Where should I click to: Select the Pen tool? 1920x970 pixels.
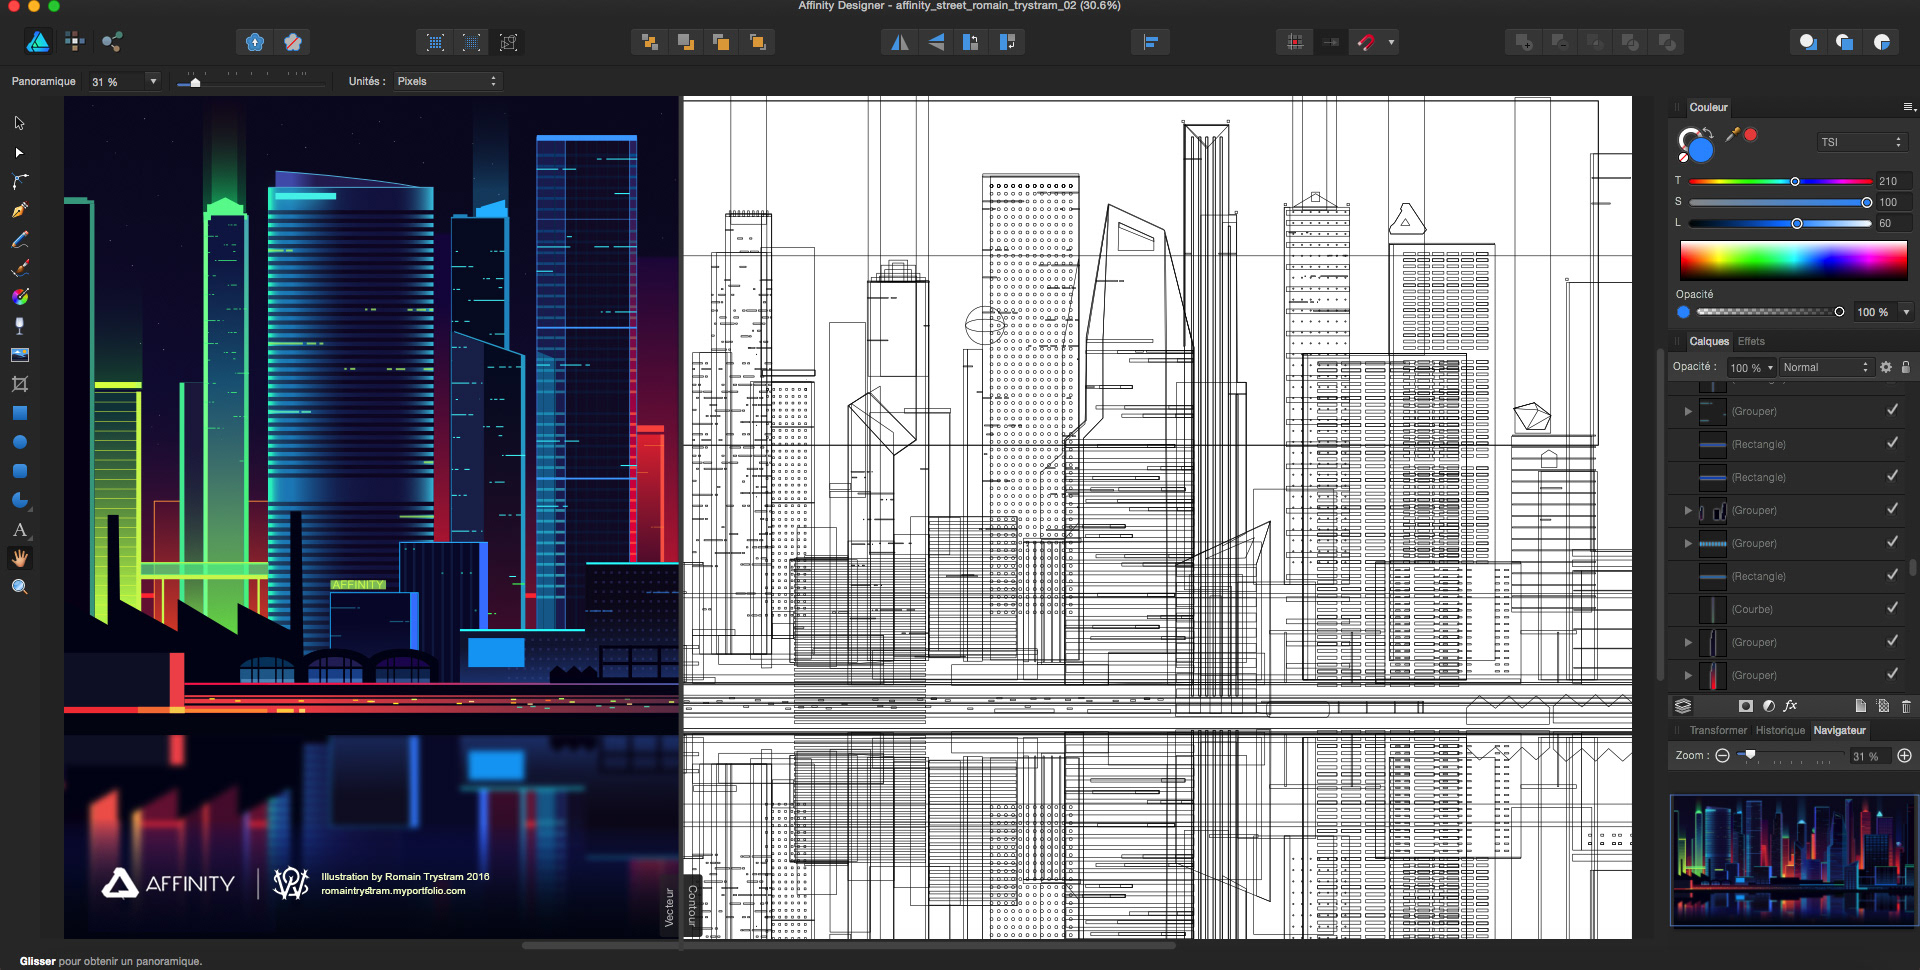[x=19, y=210]
